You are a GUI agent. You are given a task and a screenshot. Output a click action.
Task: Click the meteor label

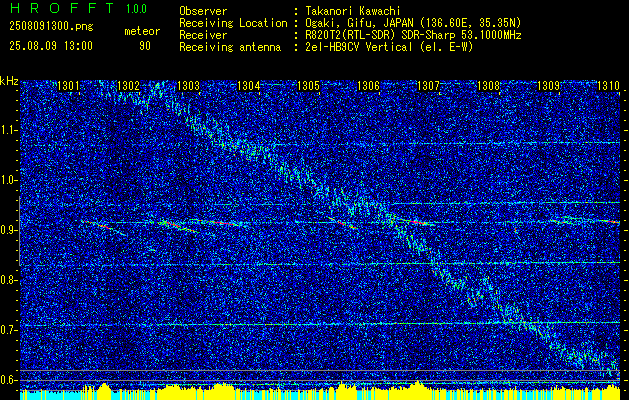click(x=142, y=31)
